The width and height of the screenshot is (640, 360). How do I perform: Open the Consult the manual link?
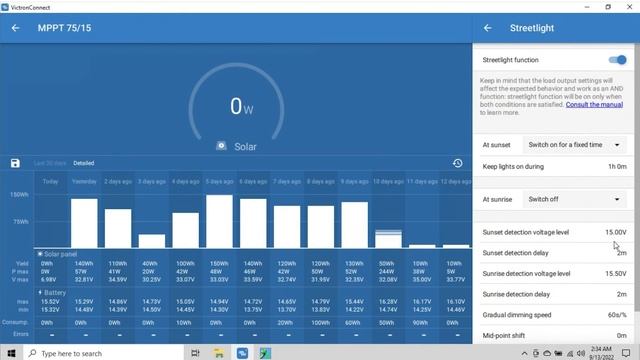pyautogui.click(x=594, y=104)
